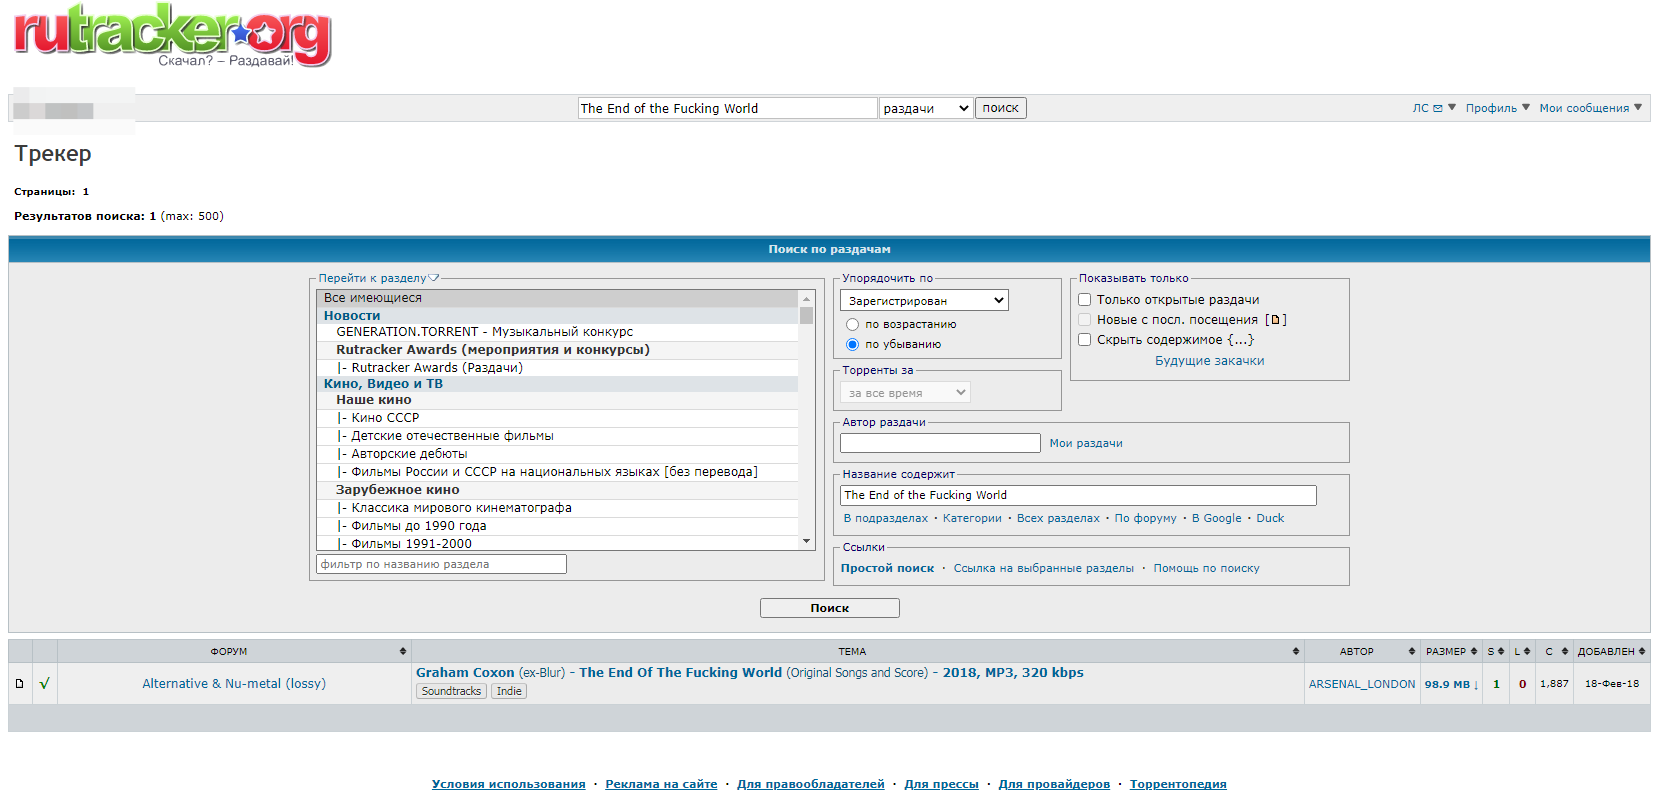Expand the Мои сообщения menu
This screenshot has height=792, width=1658.
[x=1590, y=108]
